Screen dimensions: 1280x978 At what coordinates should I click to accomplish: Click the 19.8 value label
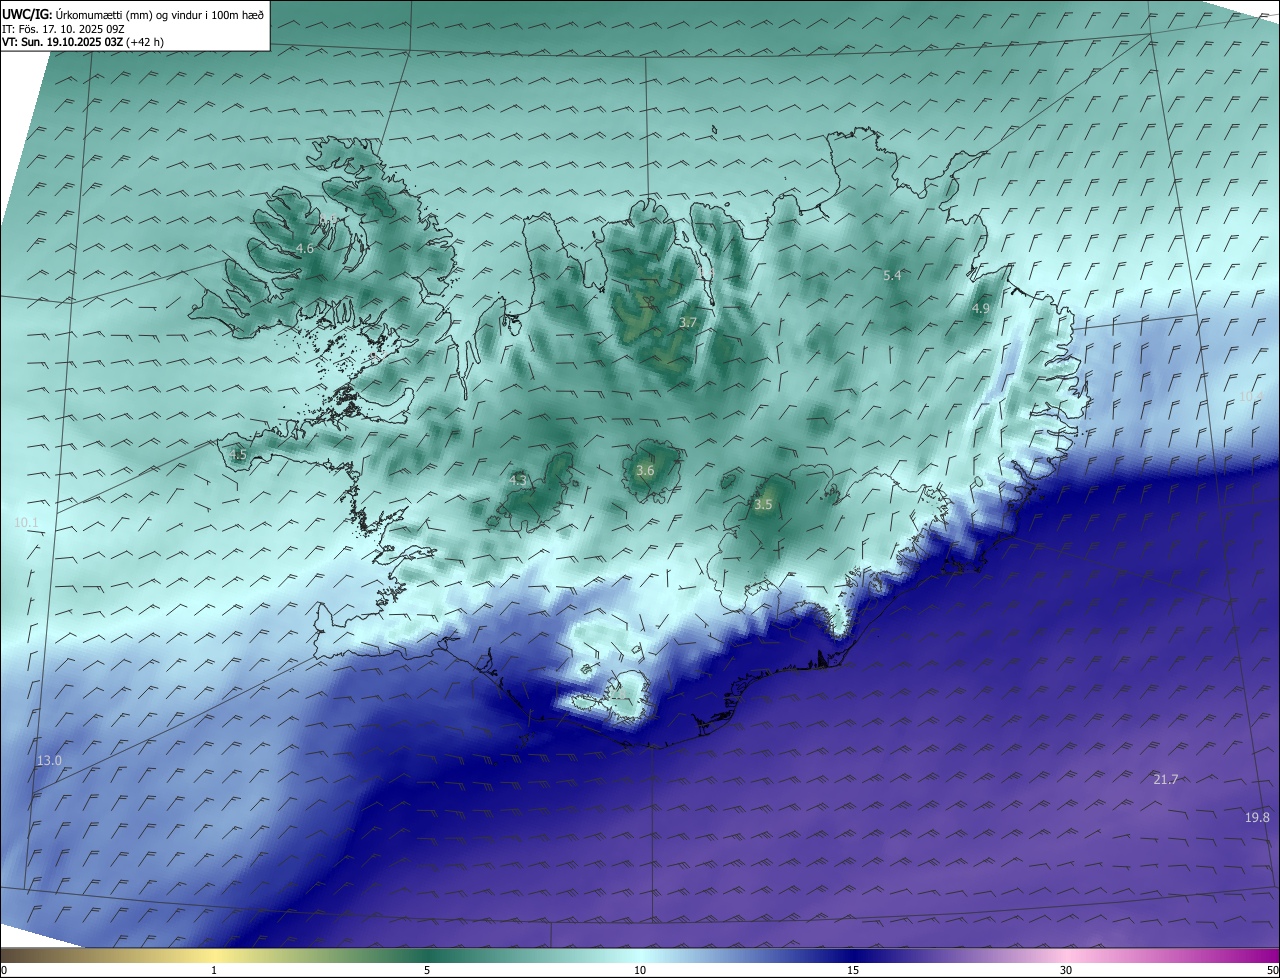click(1257, 818)
